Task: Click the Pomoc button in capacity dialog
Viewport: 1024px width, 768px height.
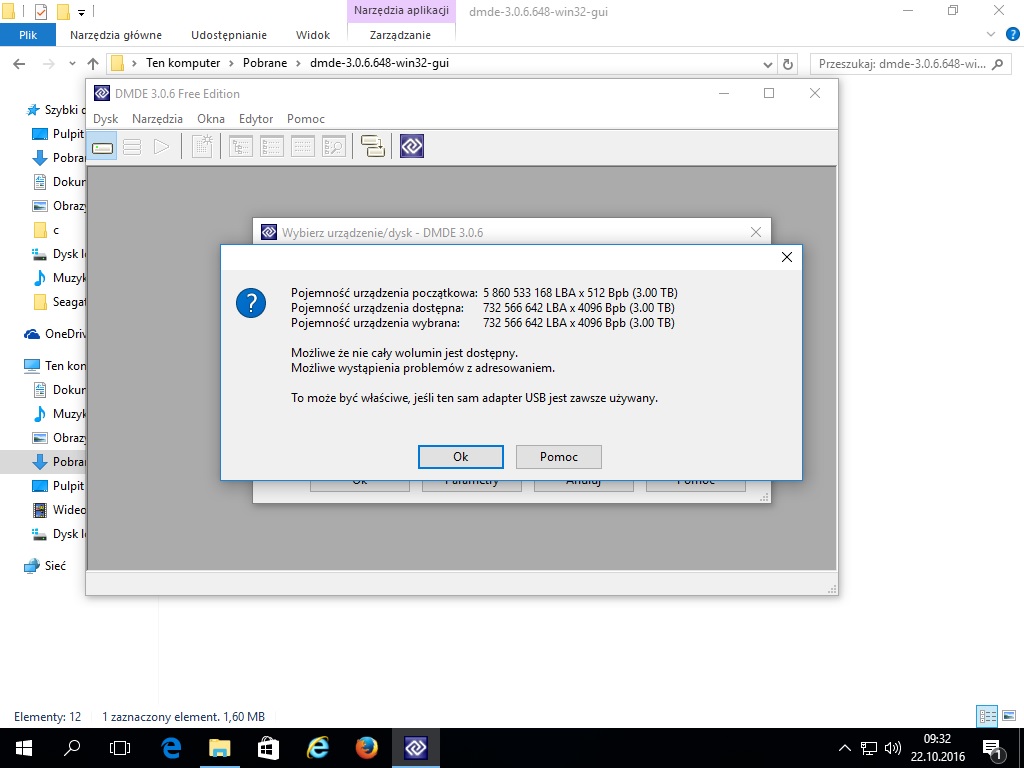Action: [x=558, y=456]
